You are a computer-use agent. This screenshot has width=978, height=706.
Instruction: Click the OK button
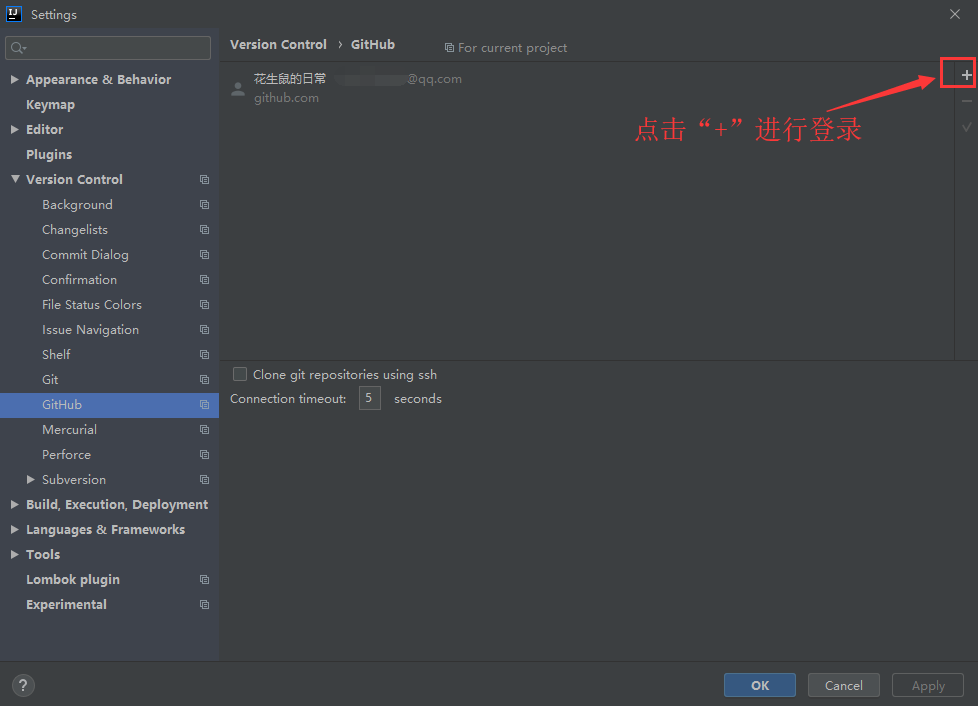(760, 685)
